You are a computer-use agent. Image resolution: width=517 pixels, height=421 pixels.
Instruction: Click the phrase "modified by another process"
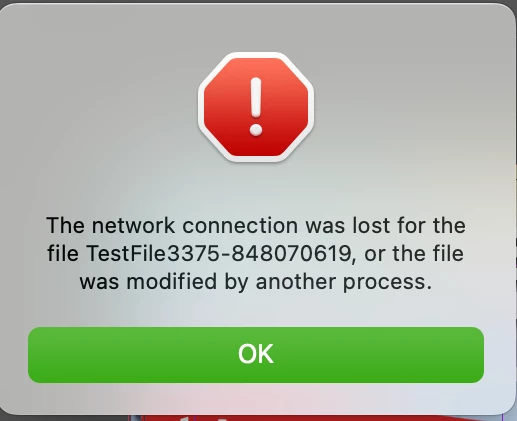click(278, 282)
